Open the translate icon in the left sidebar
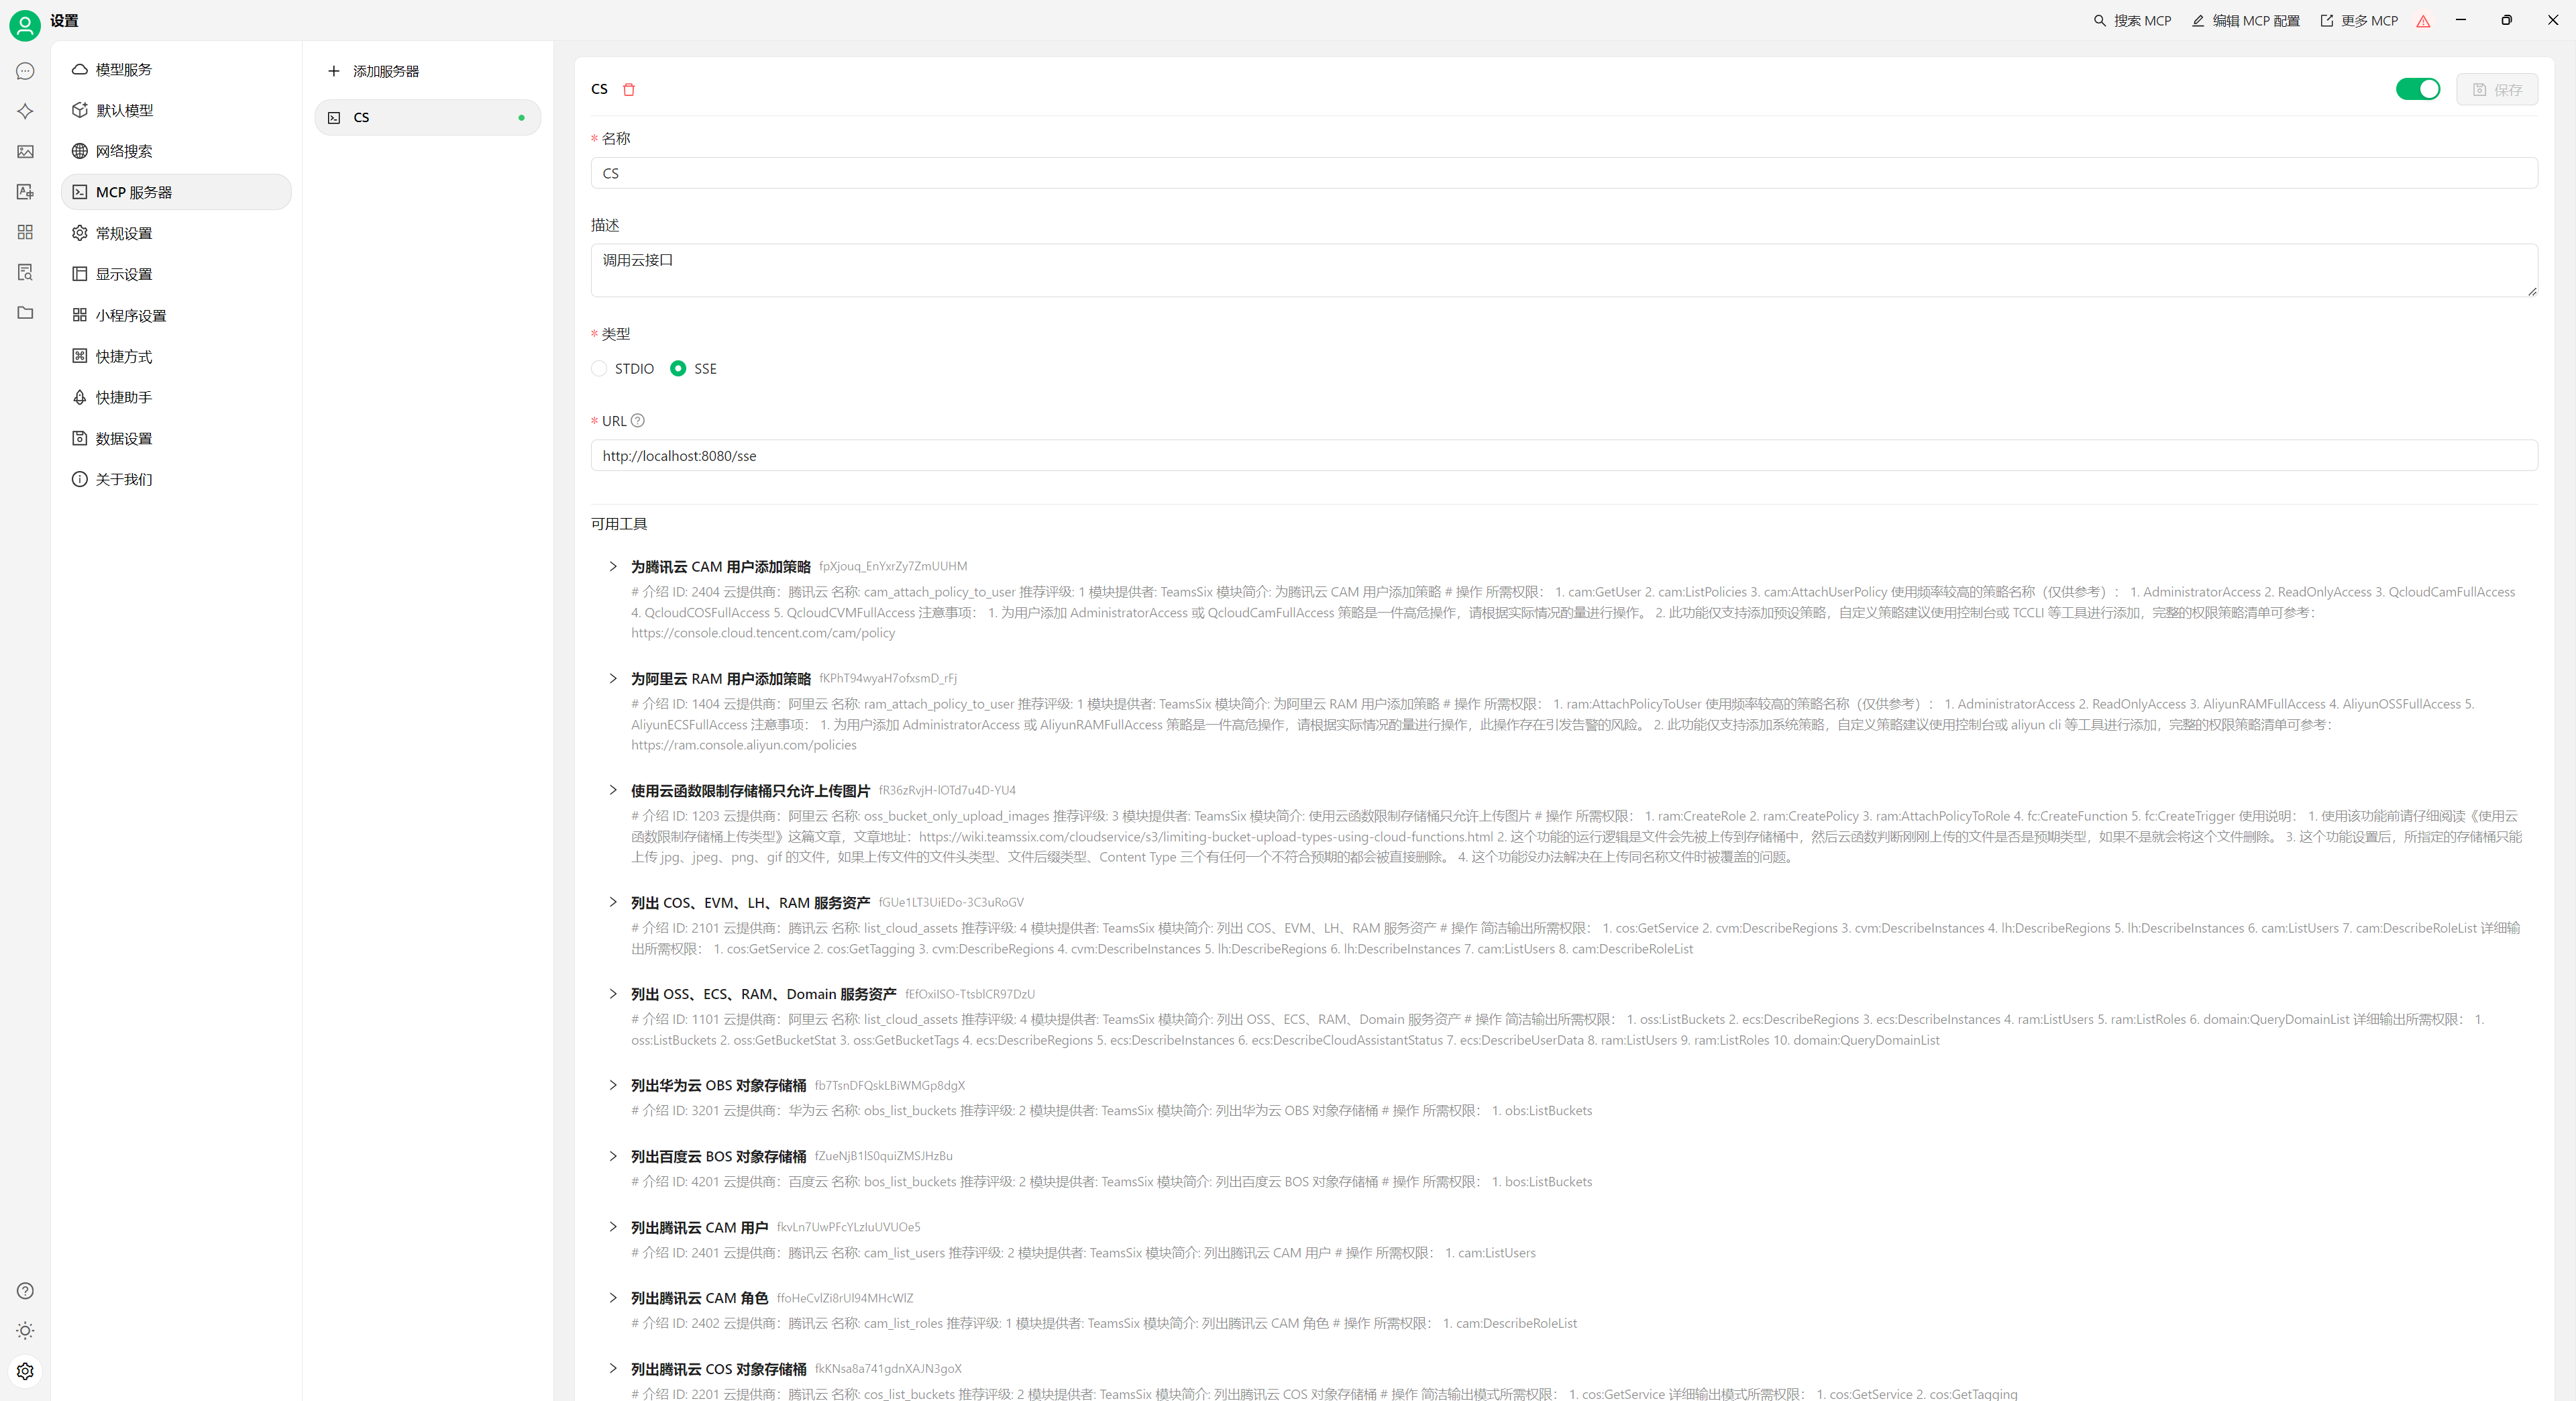 coord(25,192)
